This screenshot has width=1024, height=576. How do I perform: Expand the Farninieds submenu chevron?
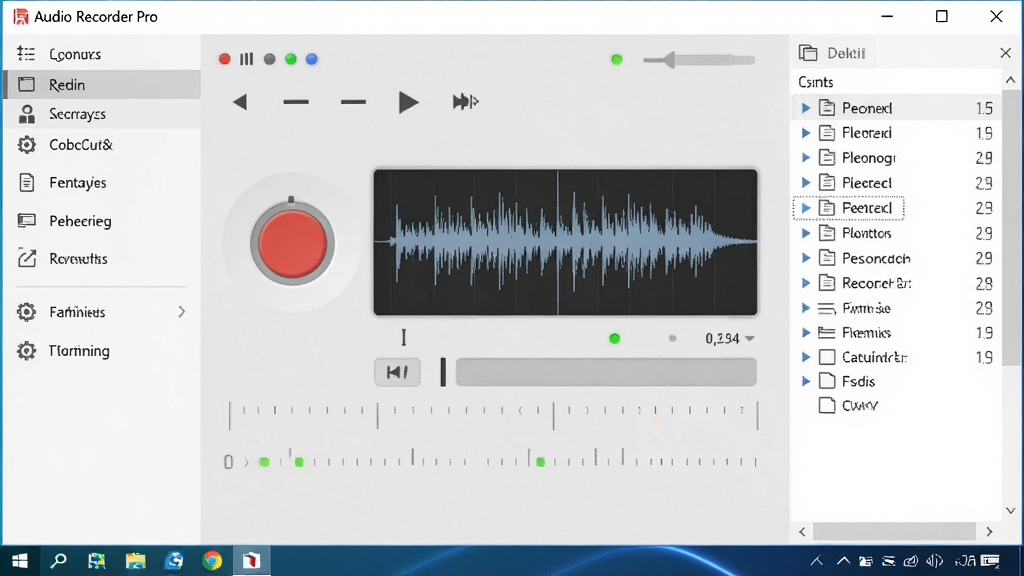point(182,312)
